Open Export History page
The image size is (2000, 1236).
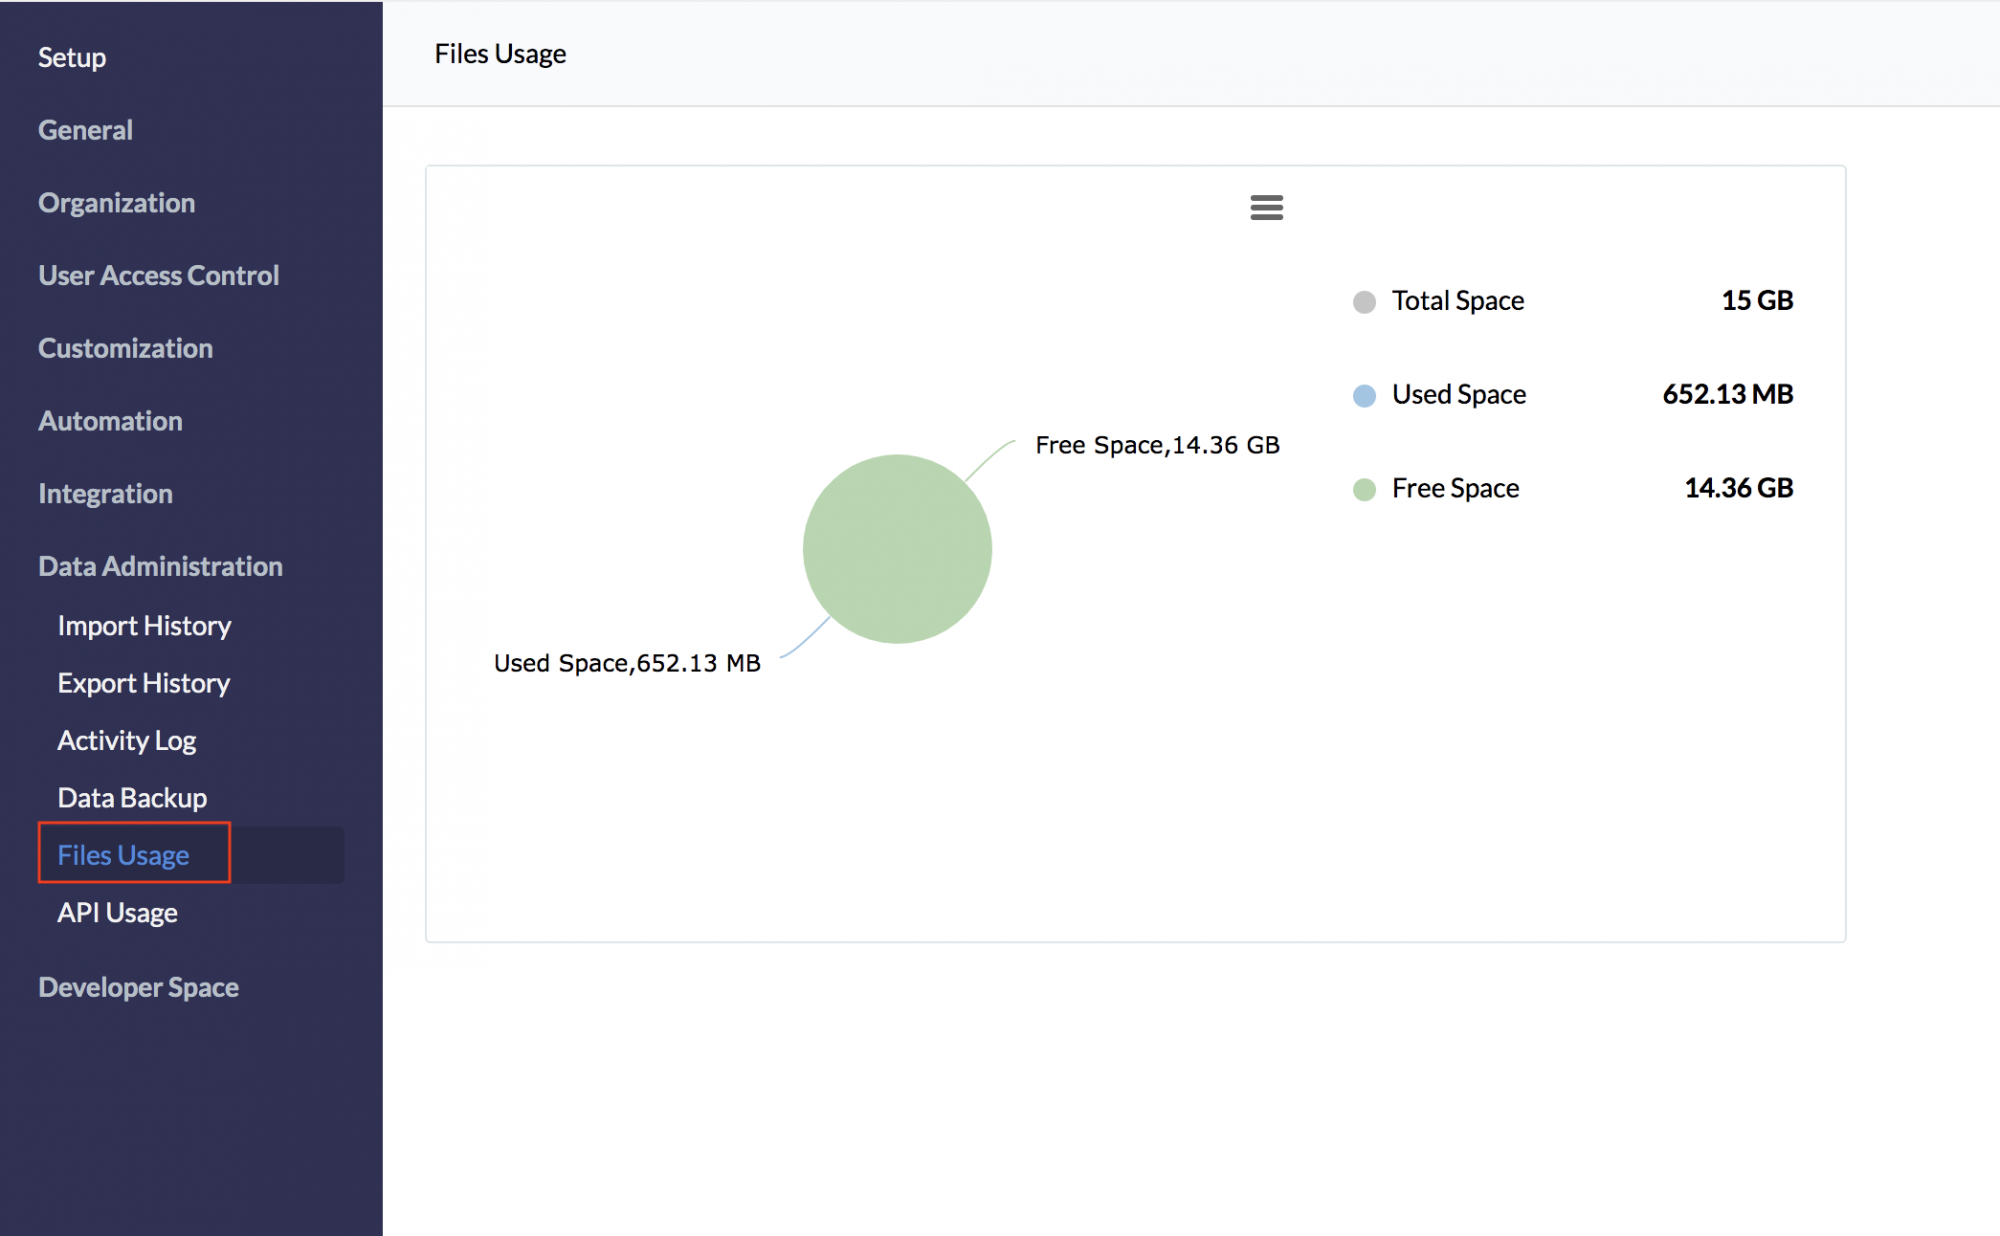143,683
